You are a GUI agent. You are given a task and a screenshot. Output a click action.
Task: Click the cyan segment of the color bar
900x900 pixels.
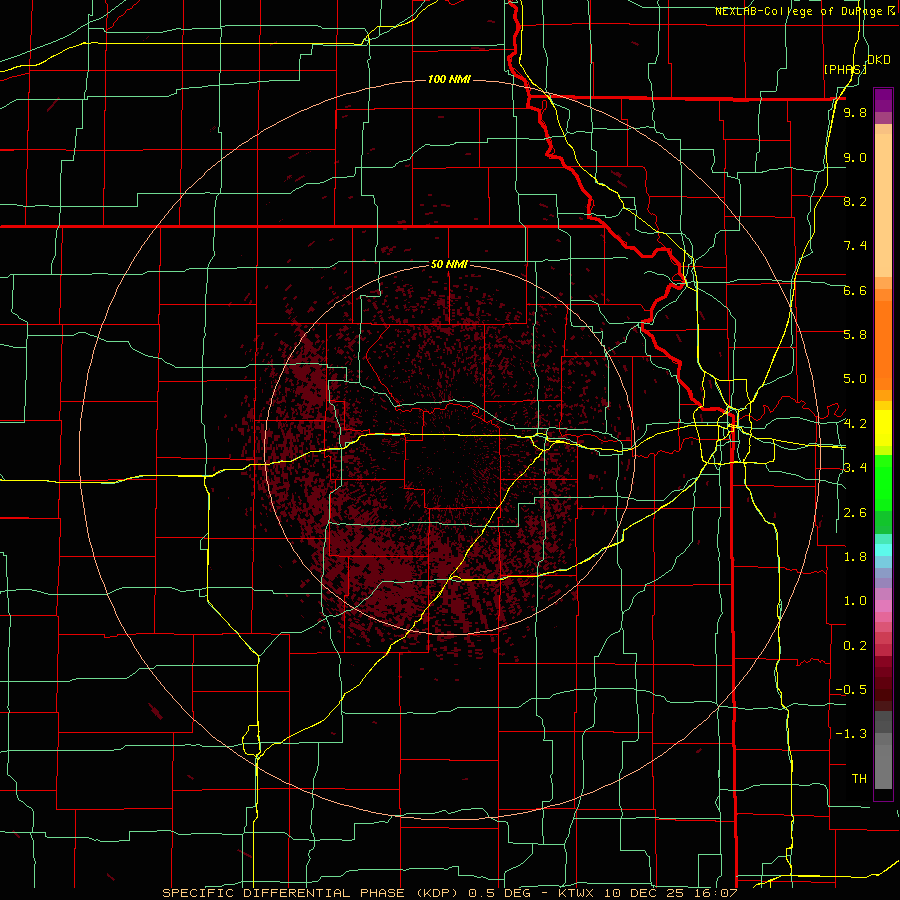click(883, 550)
